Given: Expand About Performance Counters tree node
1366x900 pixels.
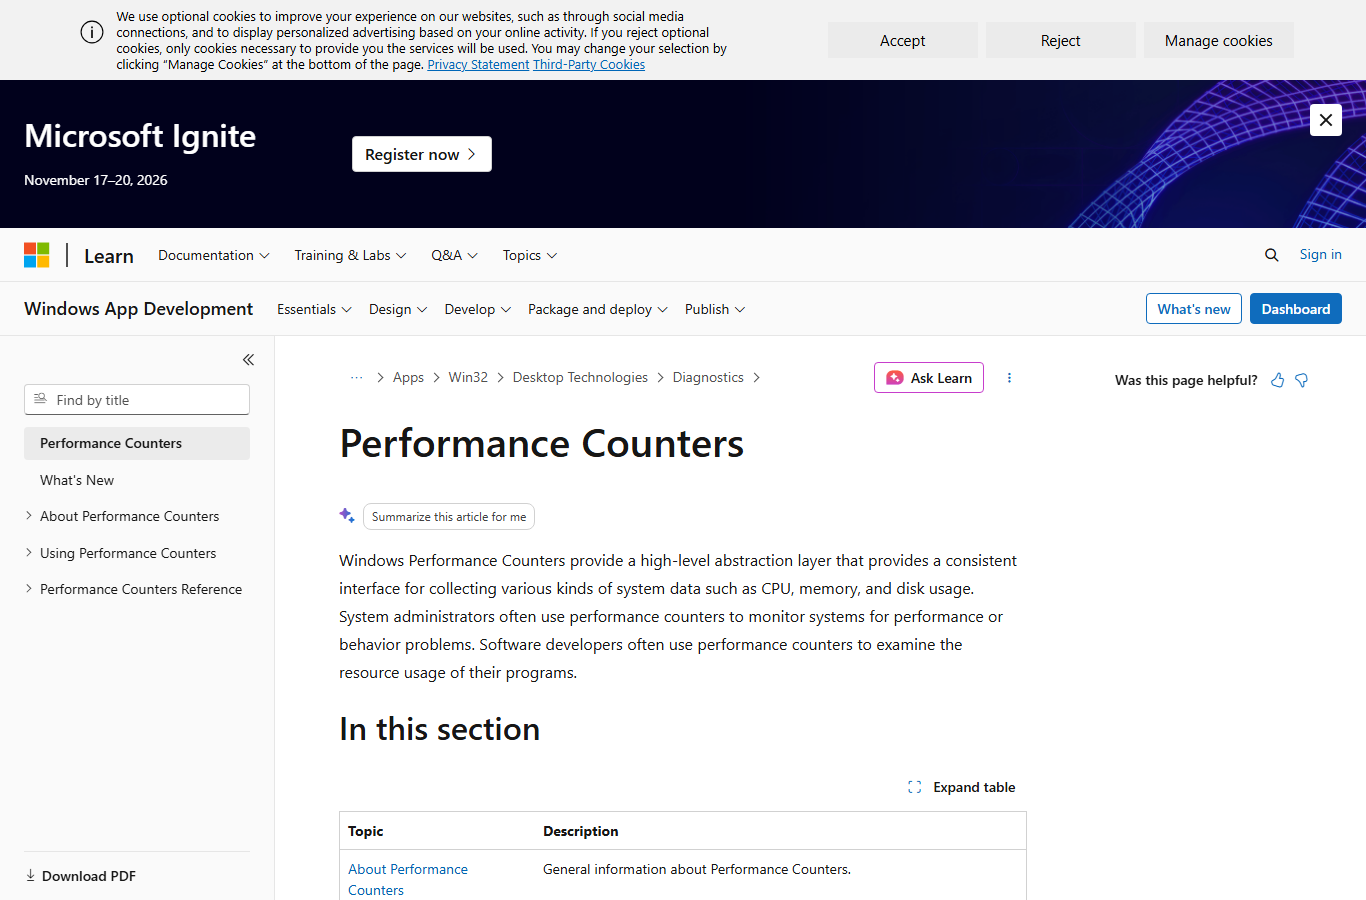Looking at the screenshot, I should pyautogui.click(x=29, y=516).
